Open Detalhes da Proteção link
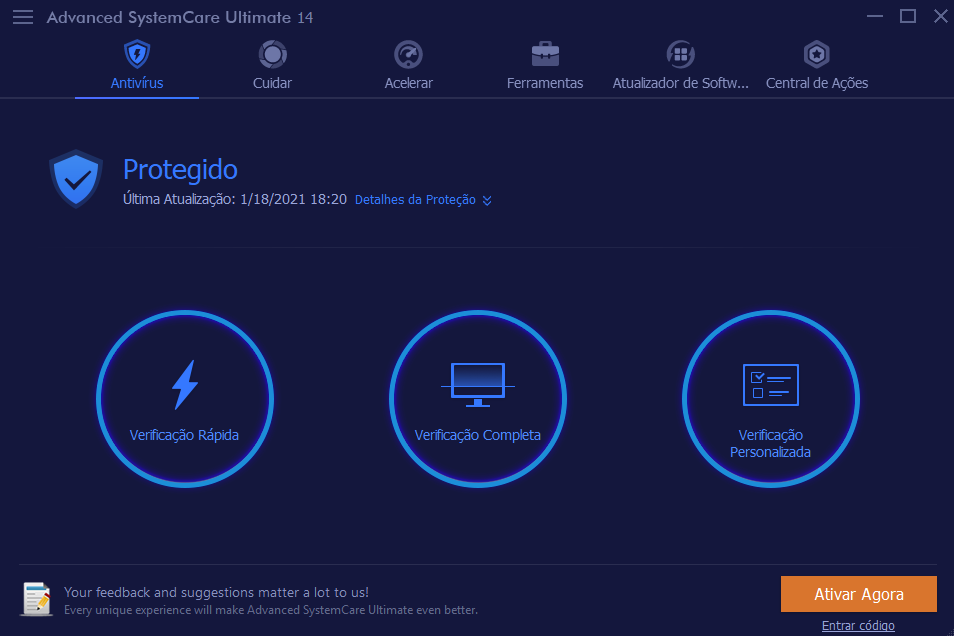Screen dimensions: 954x636 415,200
